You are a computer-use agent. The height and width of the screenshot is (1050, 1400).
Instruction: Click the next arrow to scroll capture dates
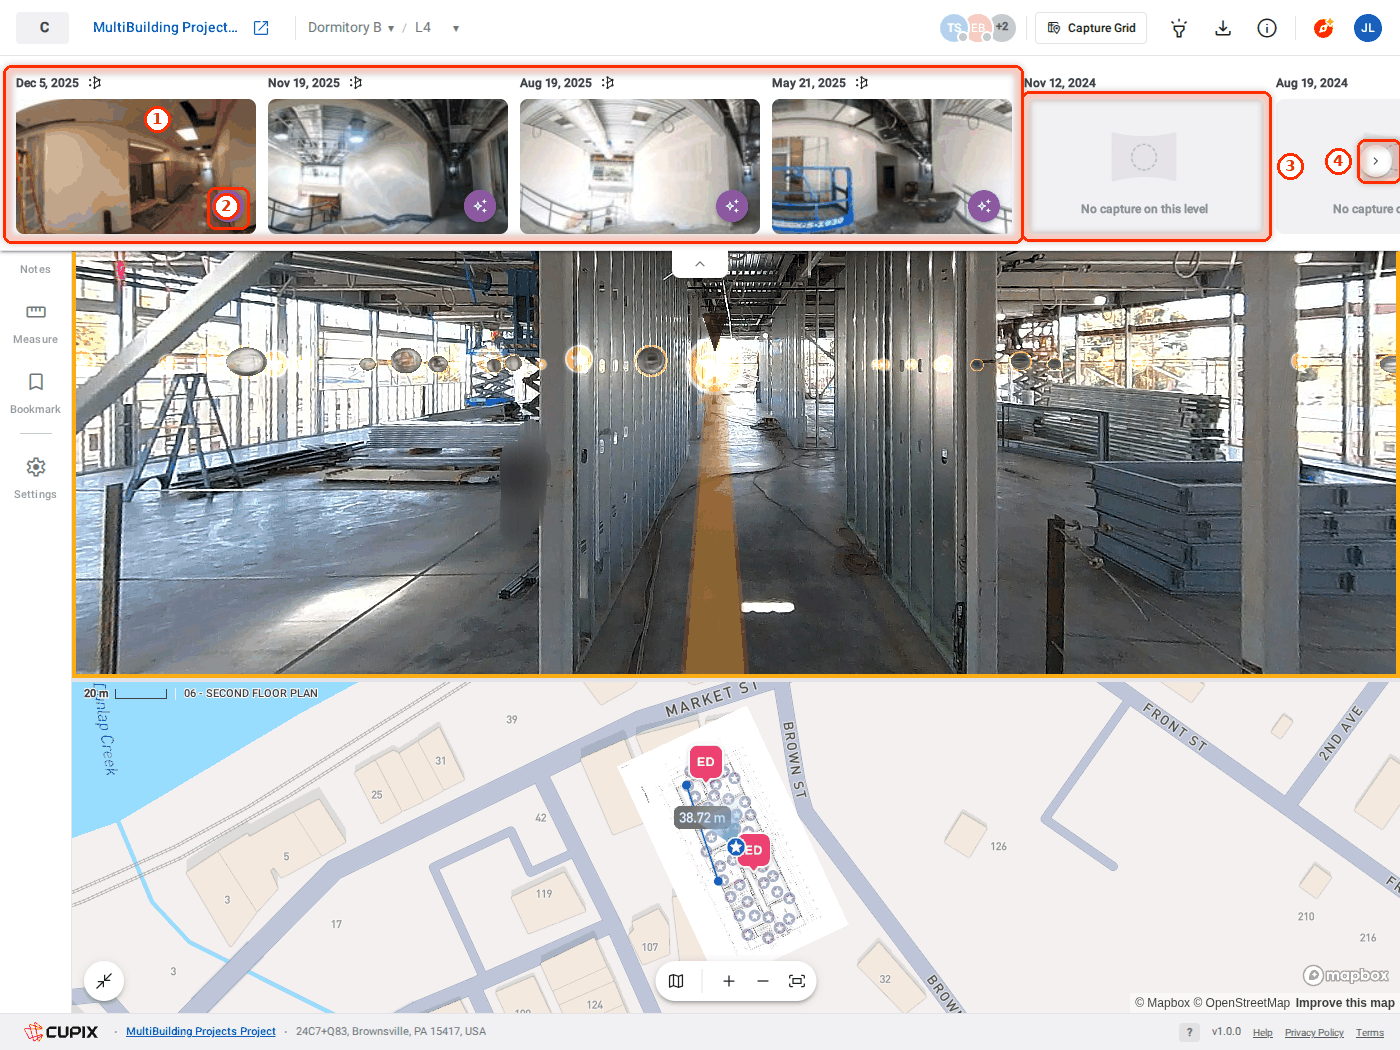click(x=1376, y=161)
